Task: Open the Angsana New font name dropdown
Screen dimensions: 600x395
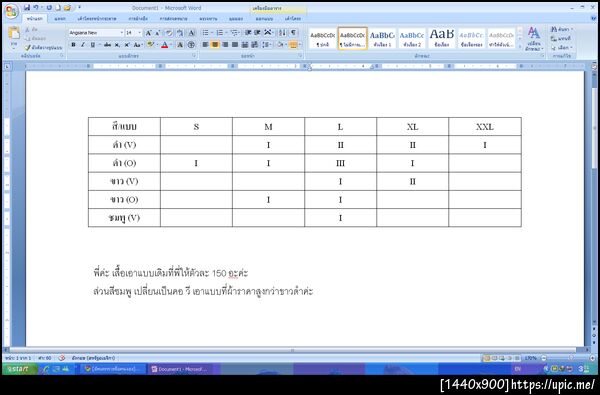Action: (122, 33)
